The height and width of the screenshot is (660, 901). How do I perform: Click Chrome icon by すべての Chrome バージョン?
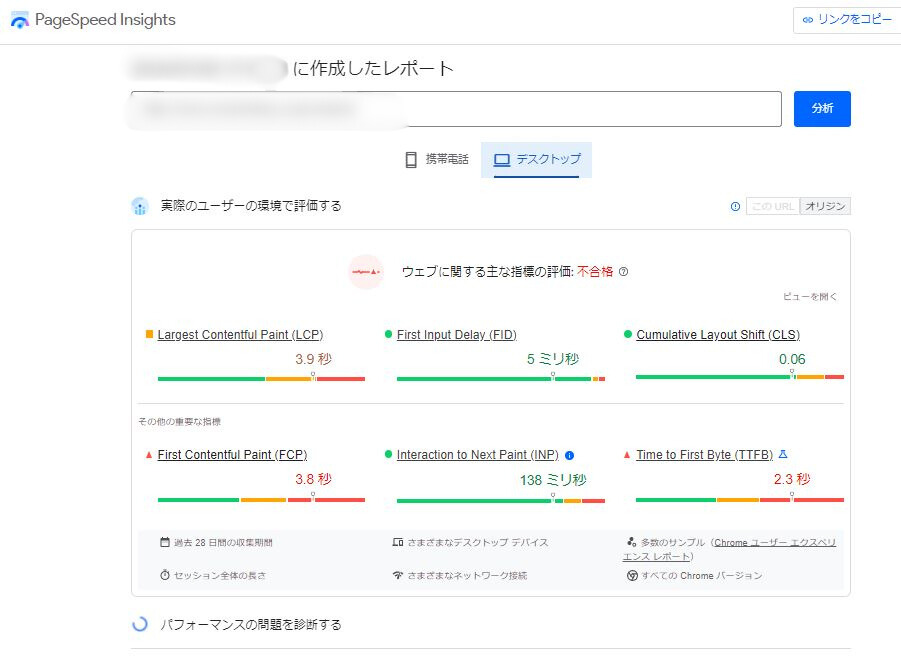click(632, 576)
